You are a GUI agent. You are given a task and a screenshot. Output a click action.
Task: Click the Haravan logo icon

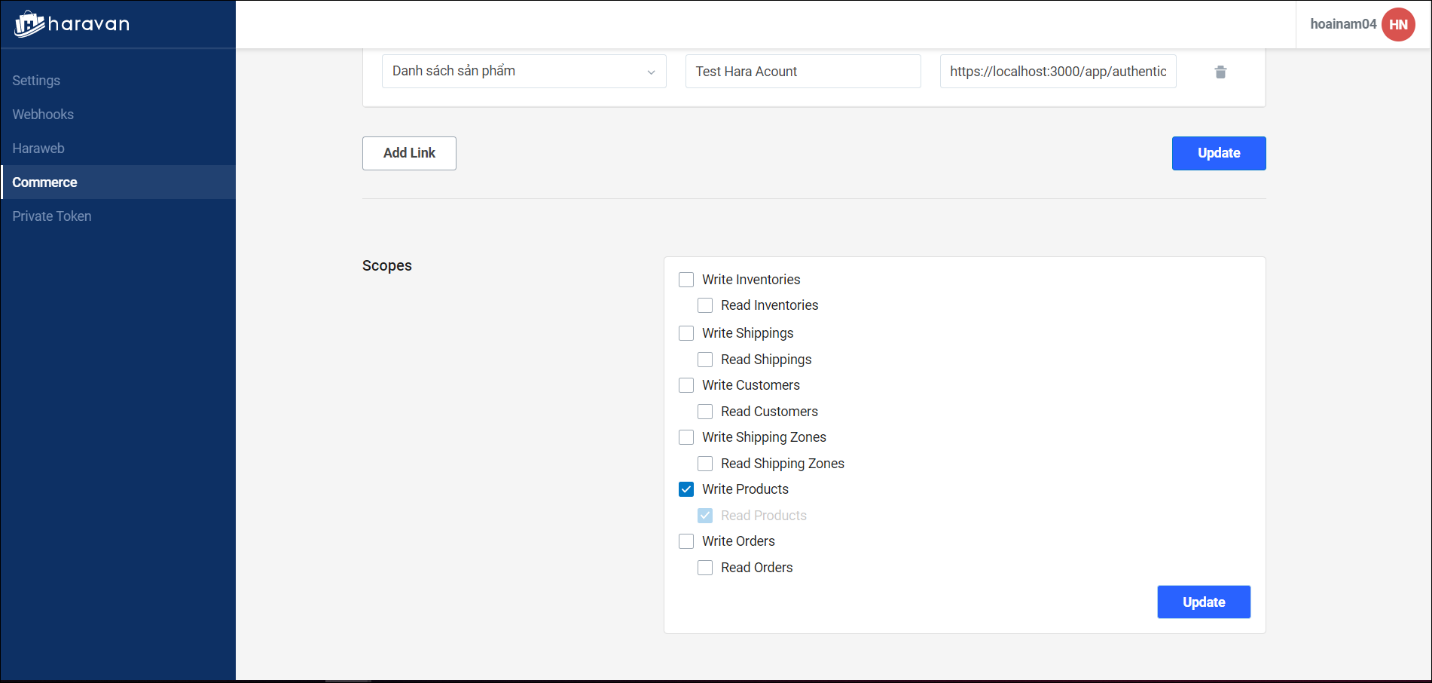click(30, 24)
